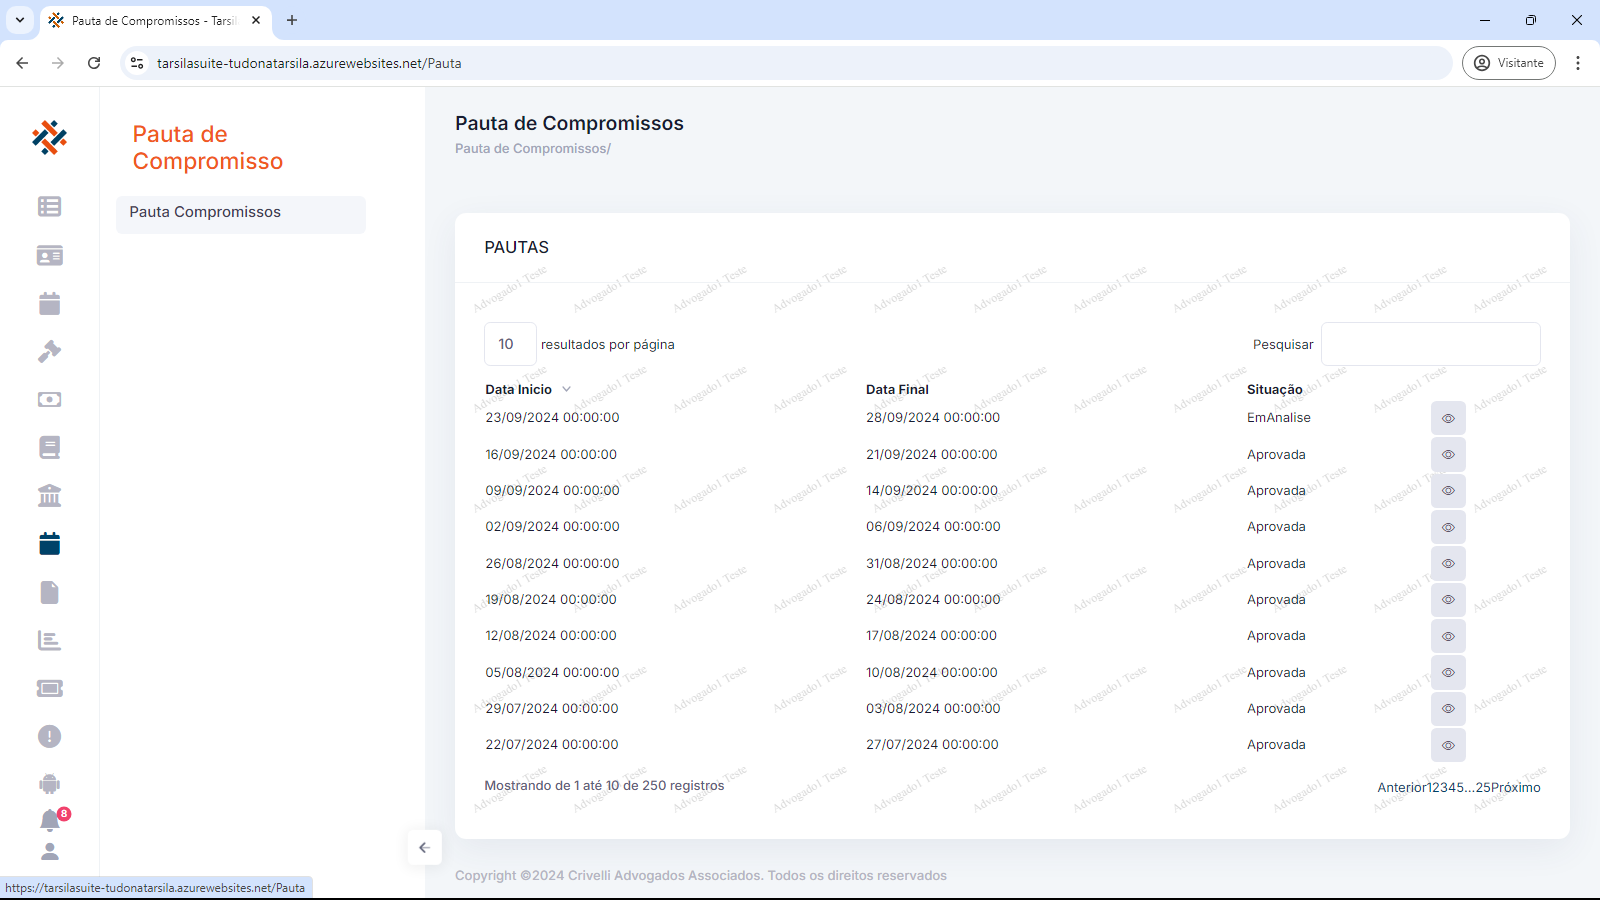Go to the Próximo page
Image resolution: width=1600 pixels, height=900 pixels.
click(1515, 787)
